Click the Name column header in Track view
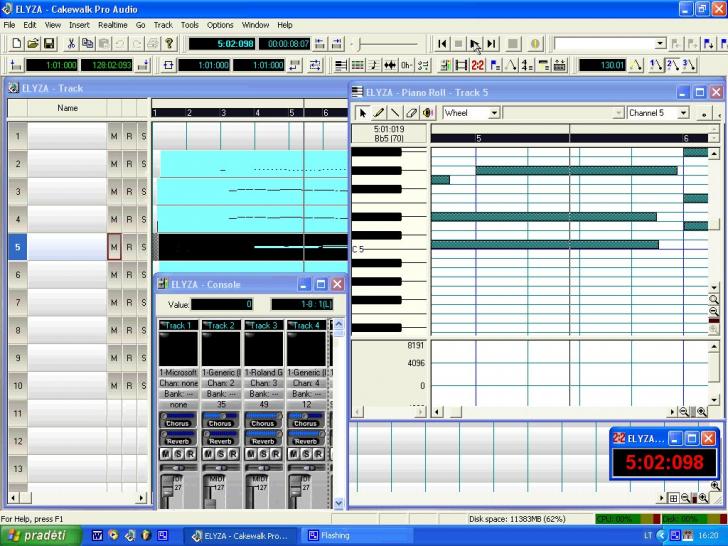 [x=67, y=108]
